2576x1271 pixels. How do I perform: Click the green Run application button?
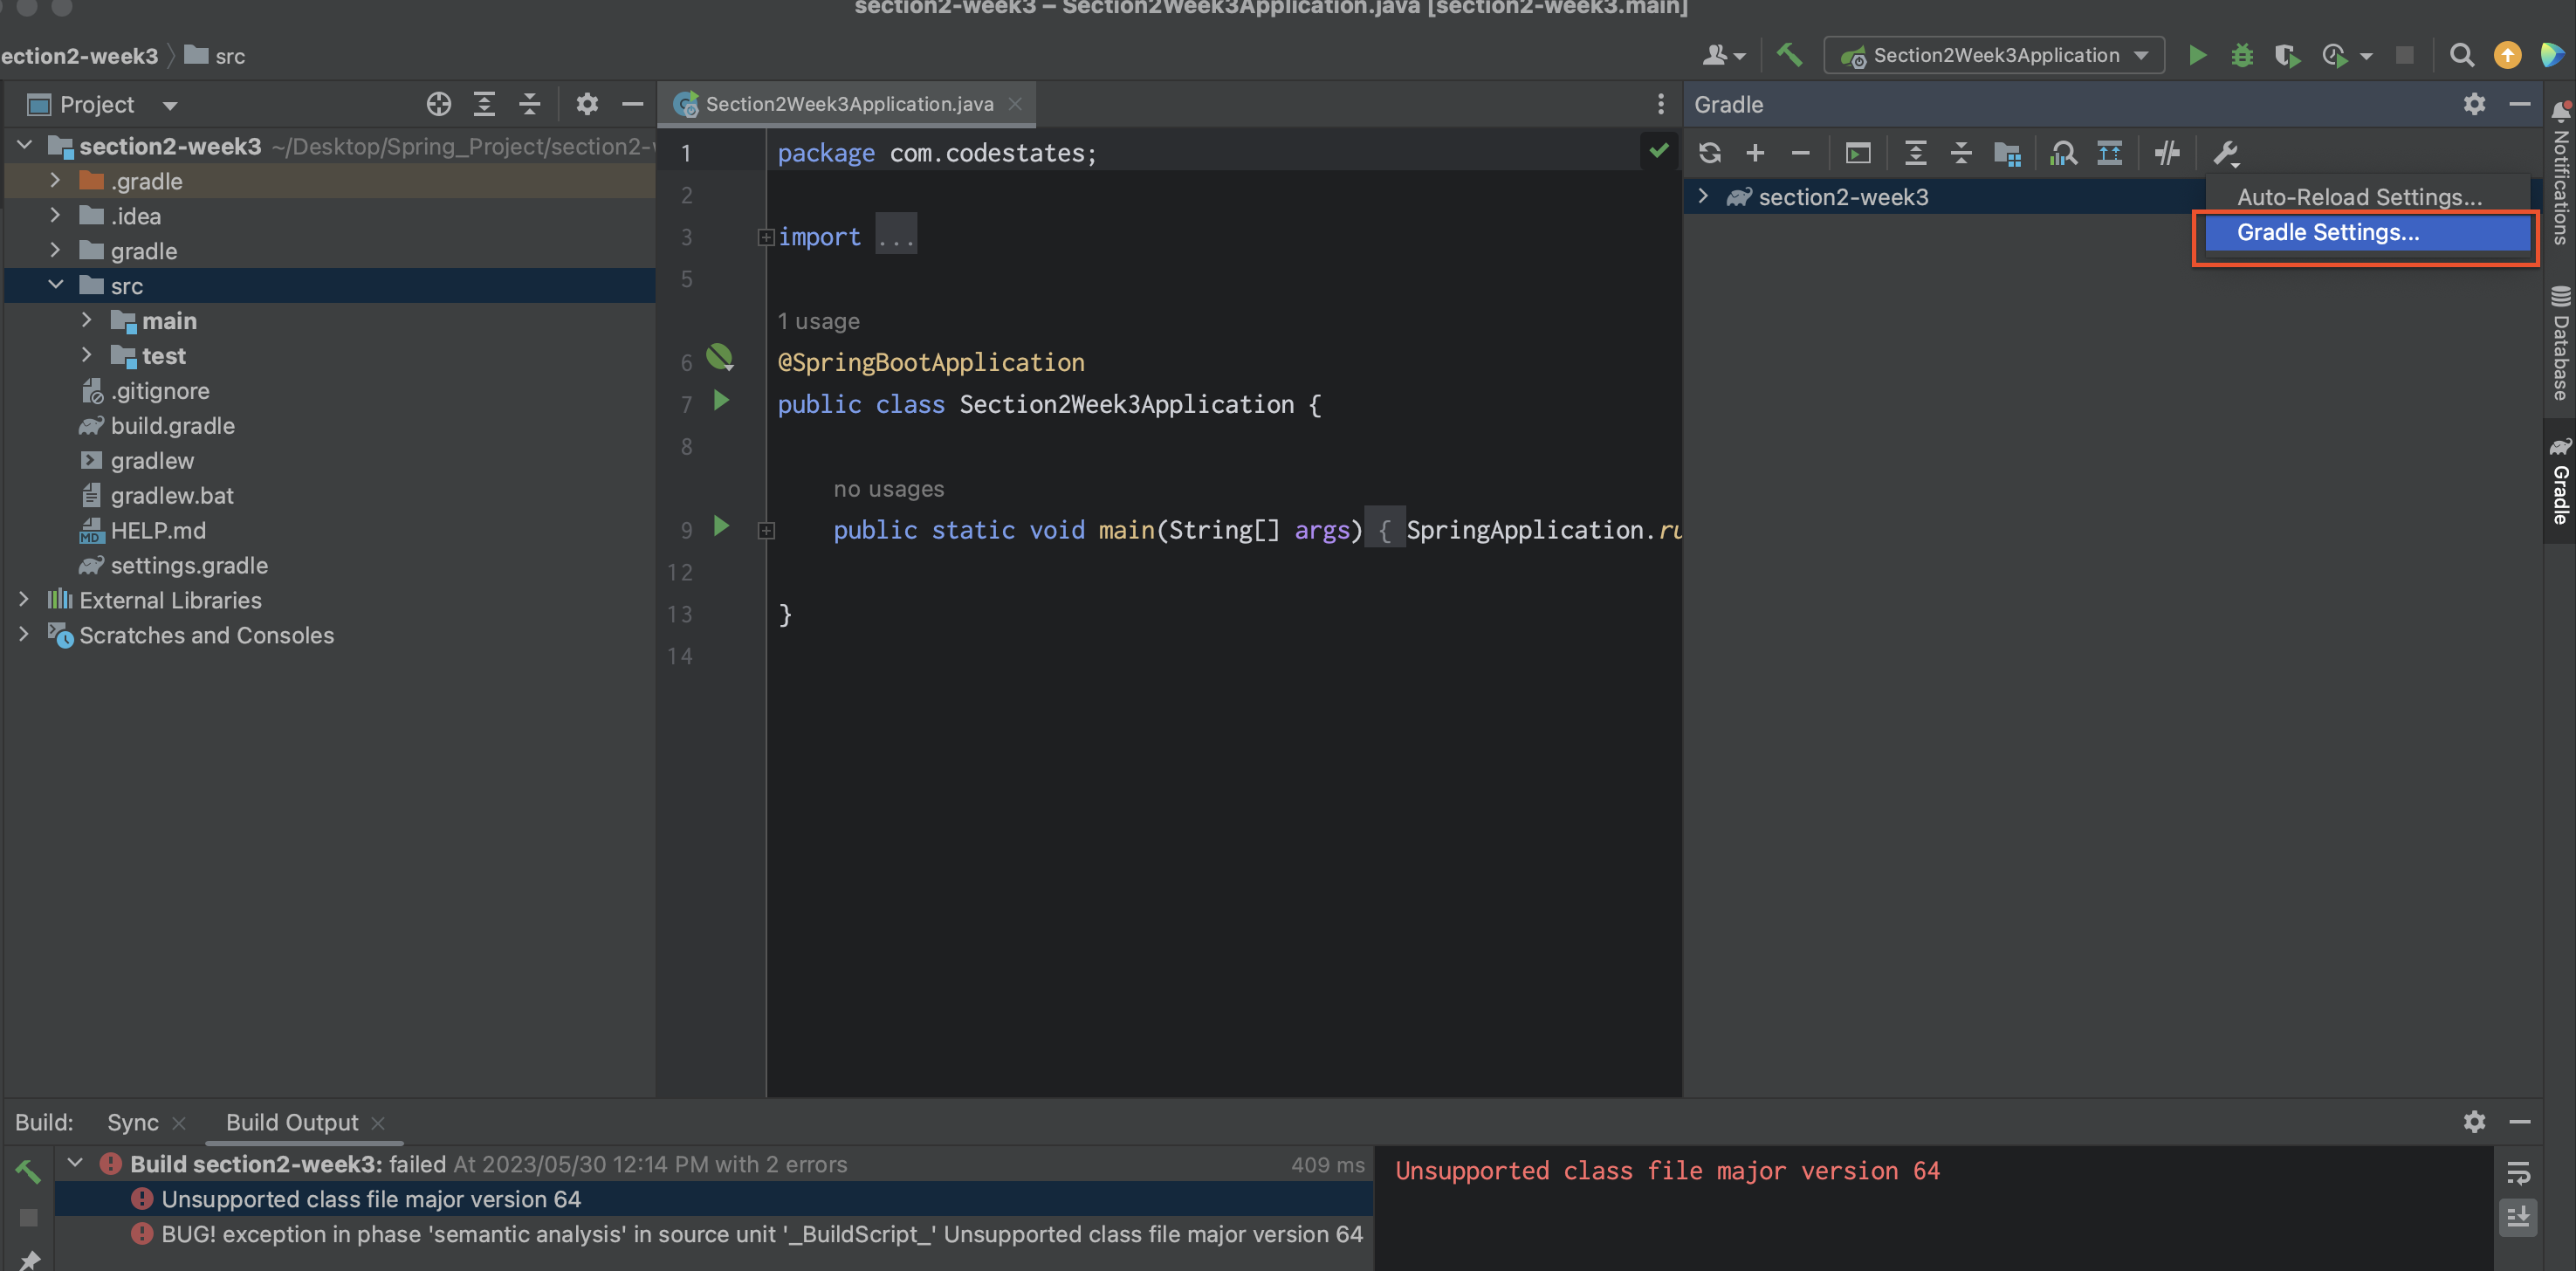coord(2197,55)
